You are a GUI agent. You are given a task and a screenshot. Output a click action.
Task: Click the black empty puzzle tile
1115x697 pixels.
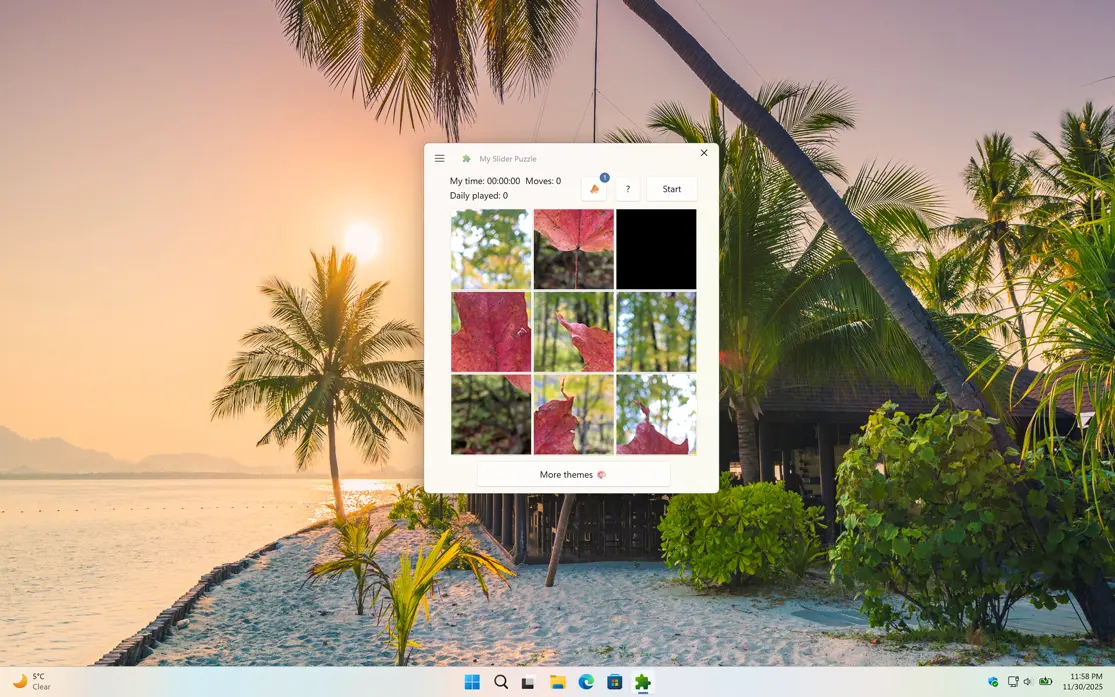(656, 249)
